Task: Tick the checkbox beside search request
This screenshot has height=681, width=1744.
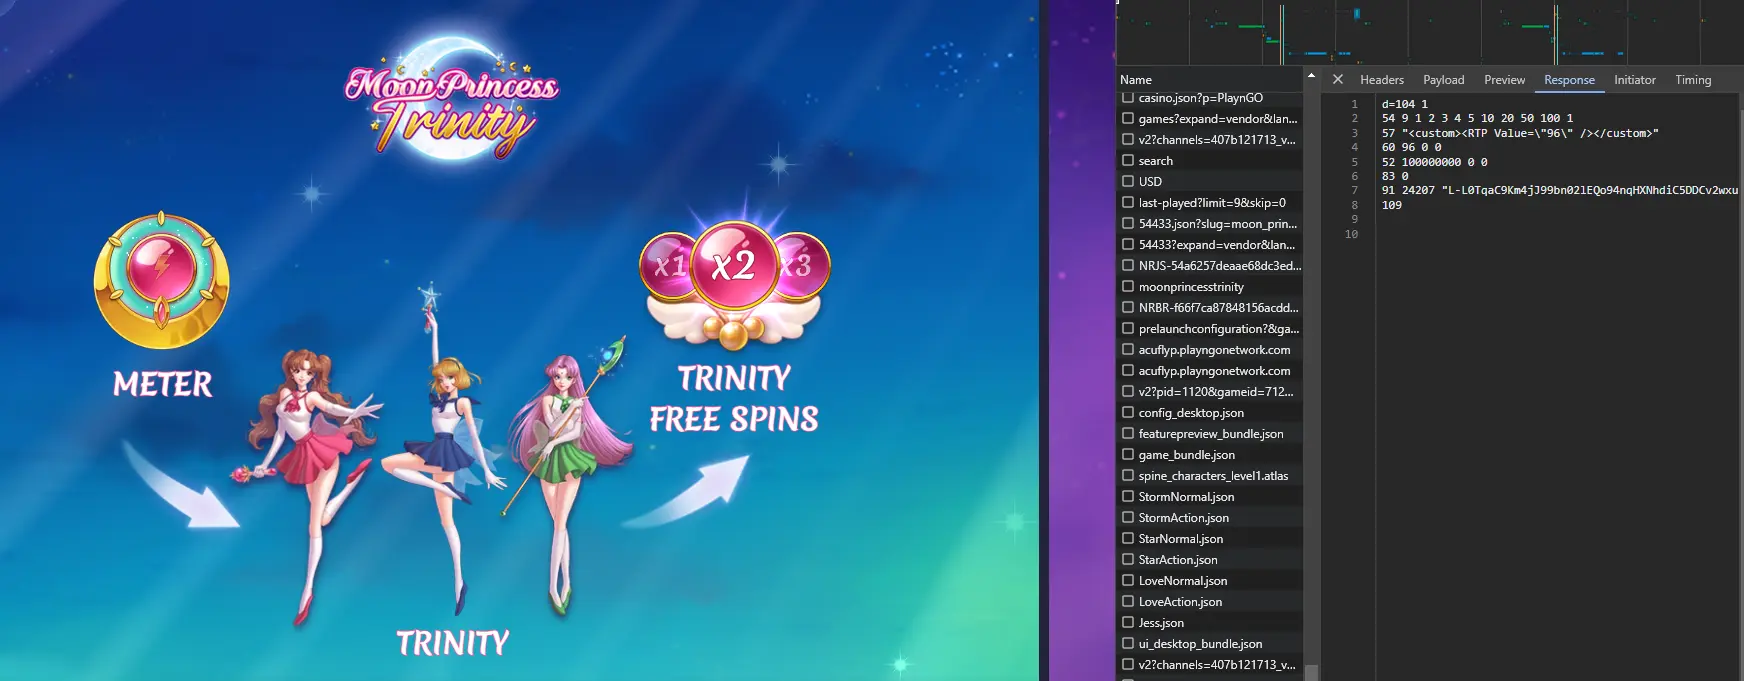Action: (x=1128, y=160)
